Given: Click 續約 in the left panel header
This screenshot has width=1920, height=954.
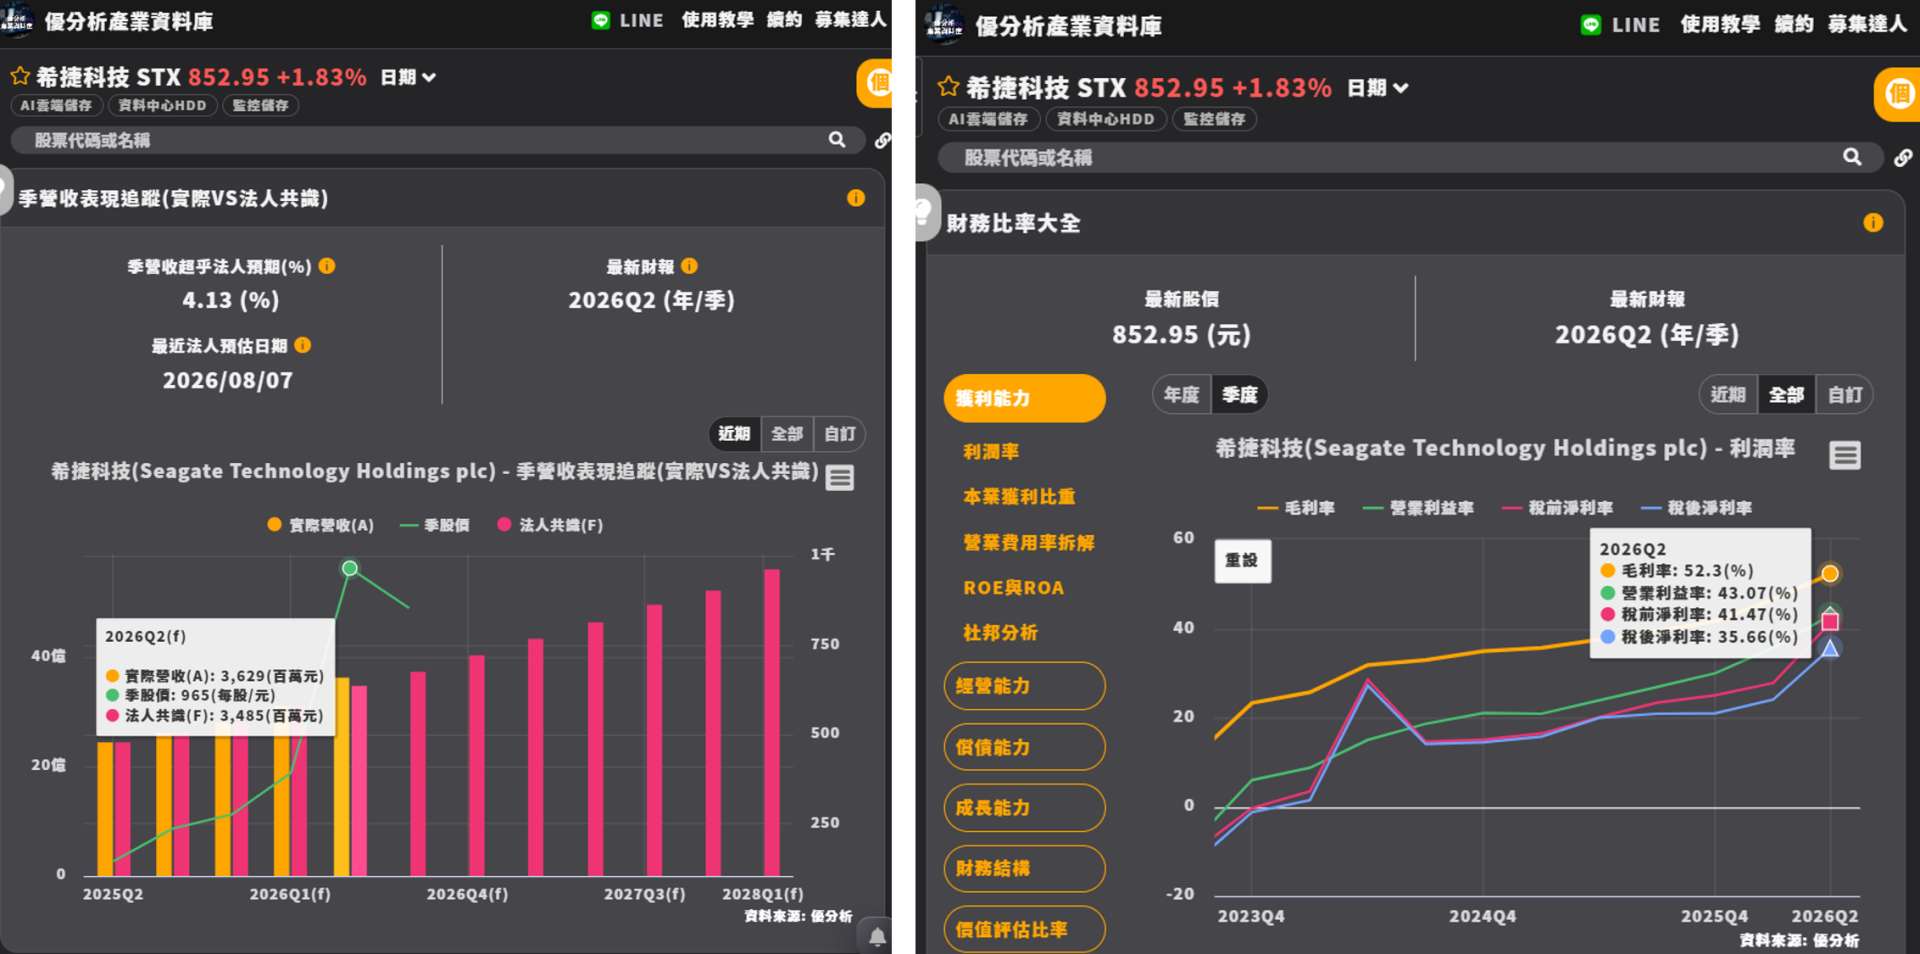Looking at the screenshot, I should point(784,20).
